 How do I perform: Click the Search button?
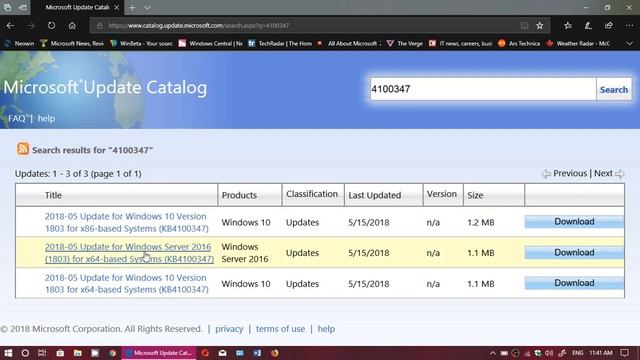click(x=614, y=89)
